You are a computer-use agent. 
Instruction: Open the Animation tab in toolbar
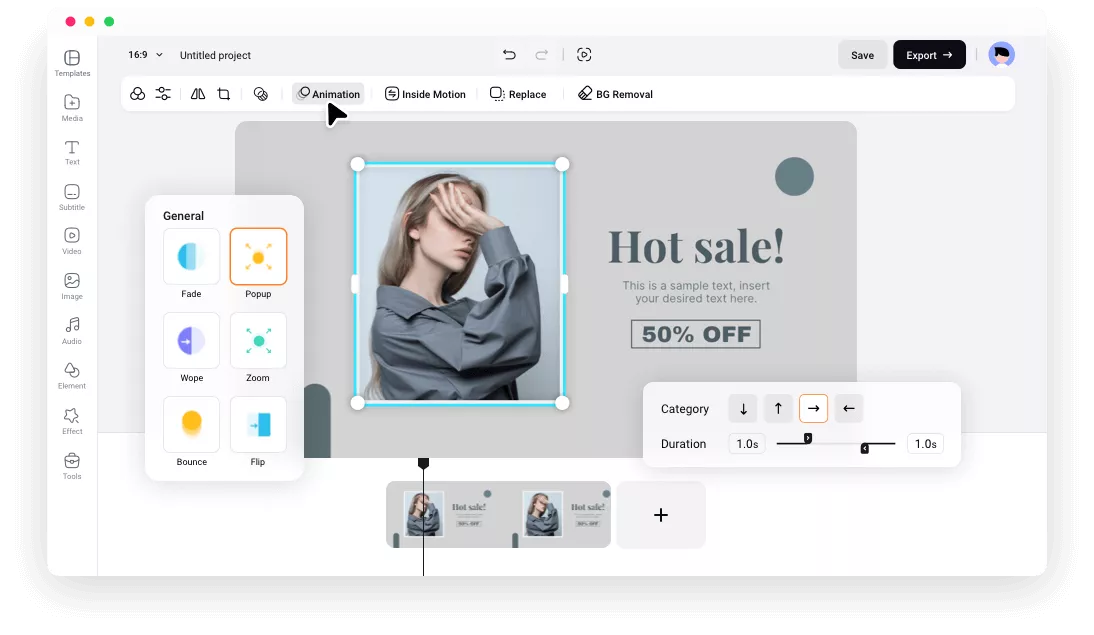pyautogui.click(x=328, y=94)
